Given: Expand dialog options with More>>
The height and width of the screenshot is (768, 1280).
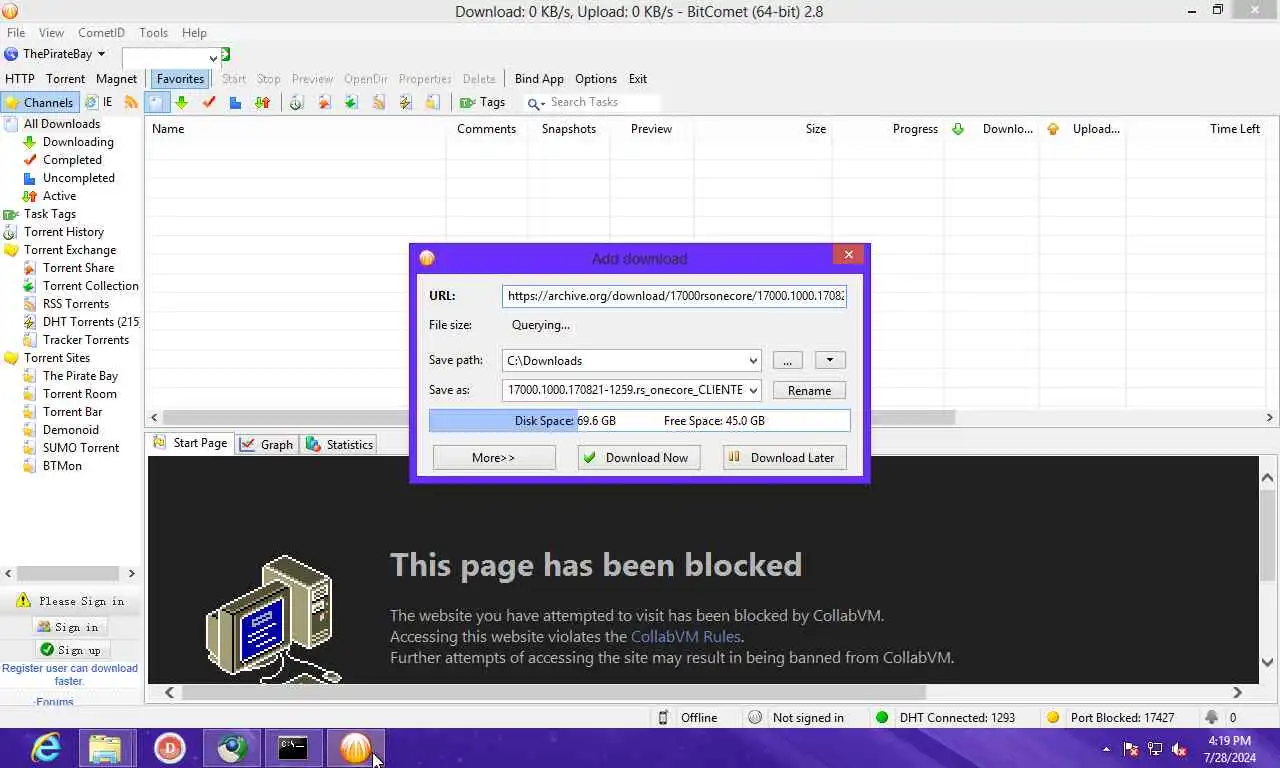Looking at the screenshot, I should 494,458.
